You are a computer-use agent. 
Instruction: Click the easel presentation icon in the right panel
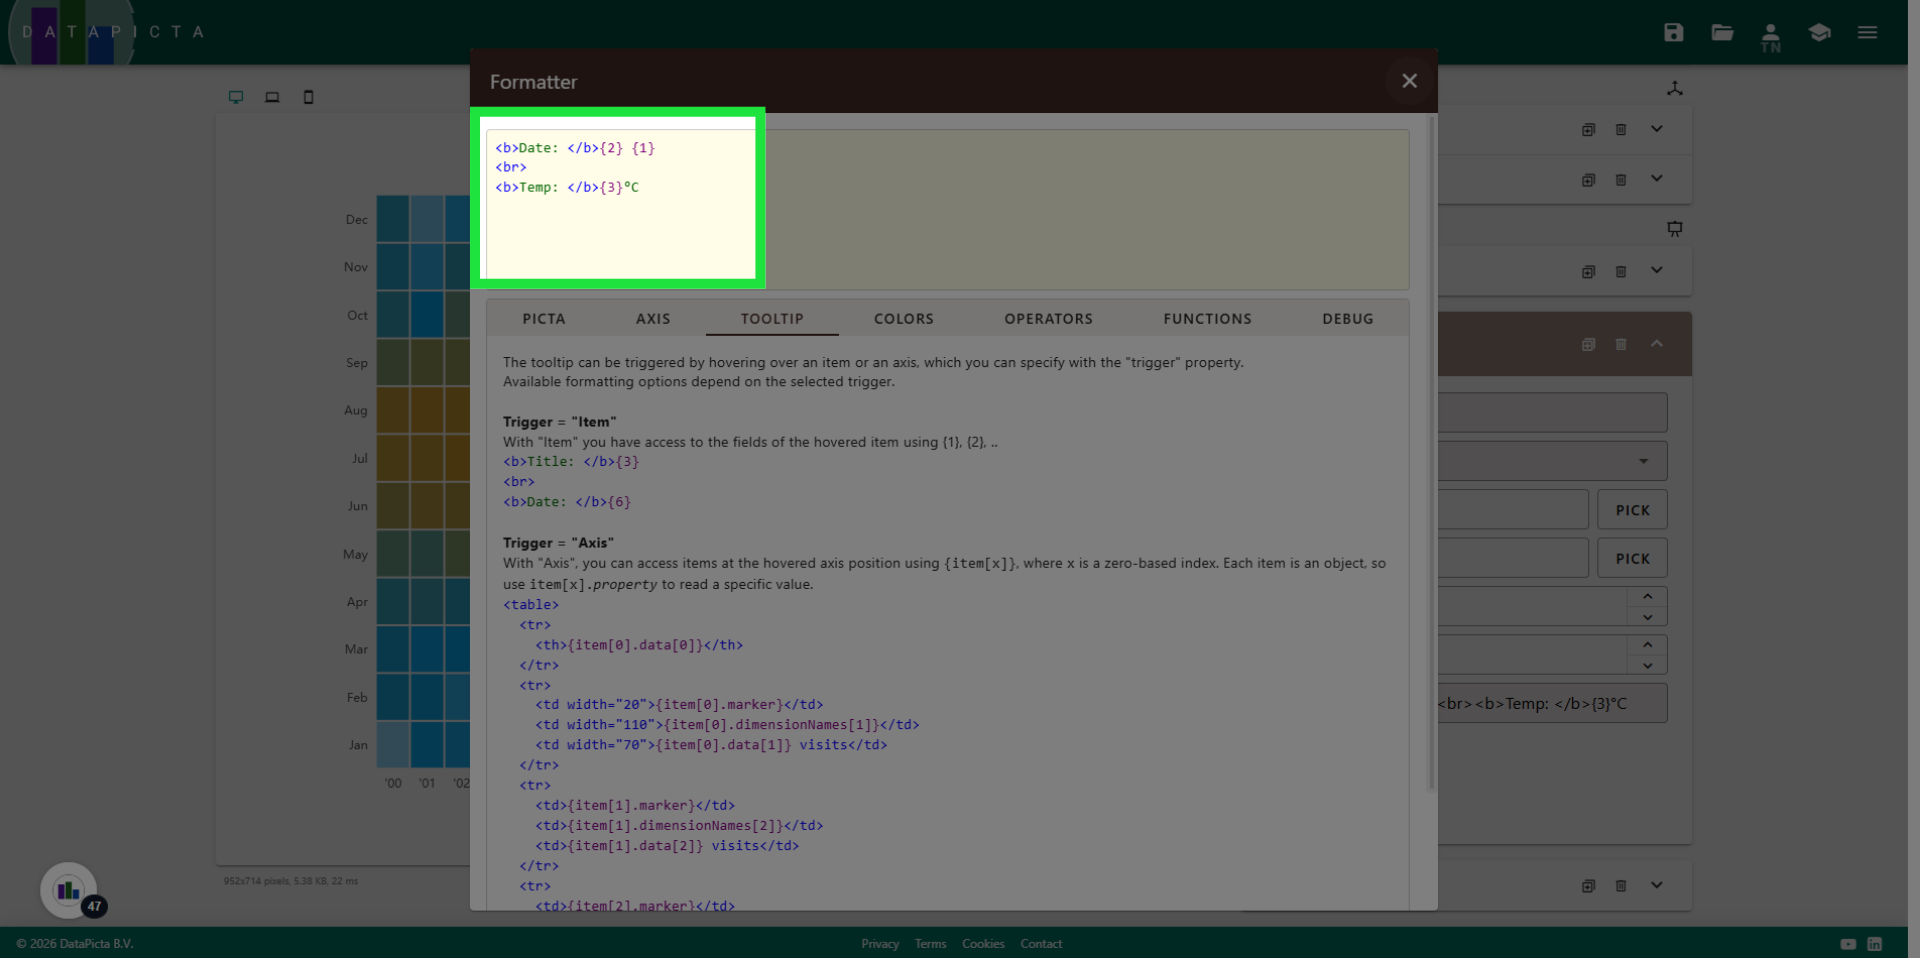click(x=1675, y=229)
